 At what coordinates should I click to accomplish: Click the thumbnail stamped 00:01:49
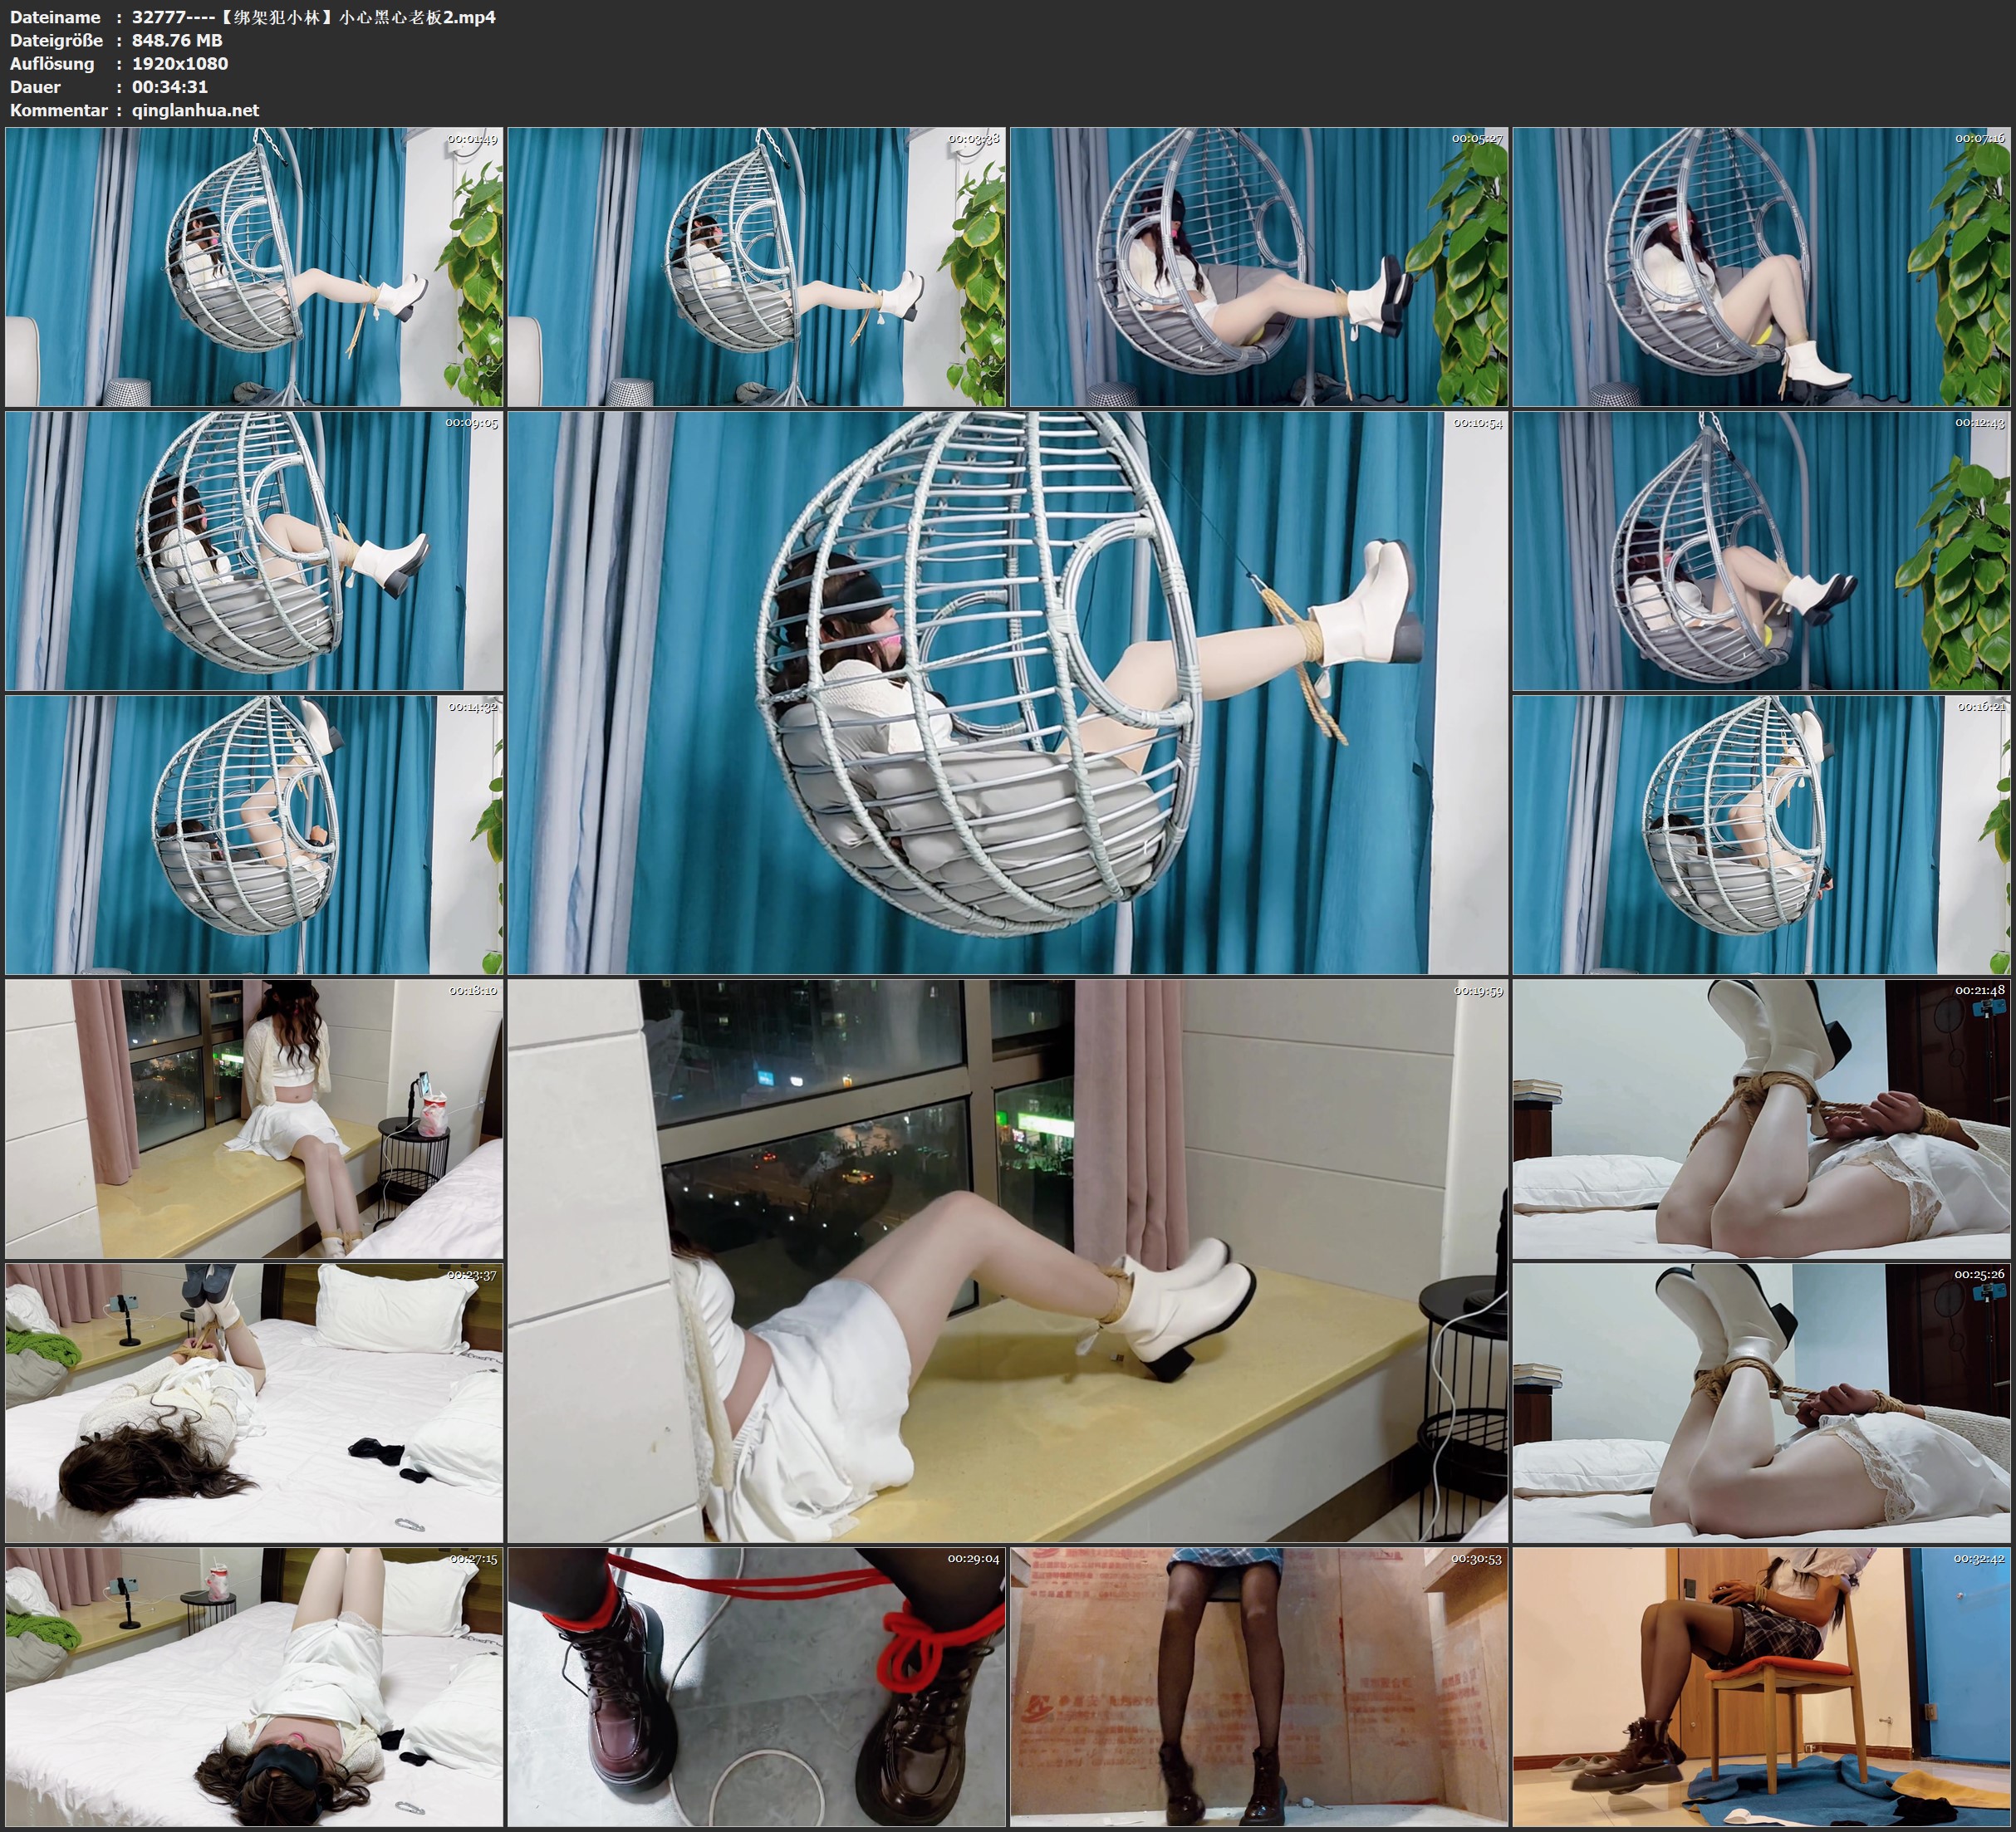click(x=254, y=267)
